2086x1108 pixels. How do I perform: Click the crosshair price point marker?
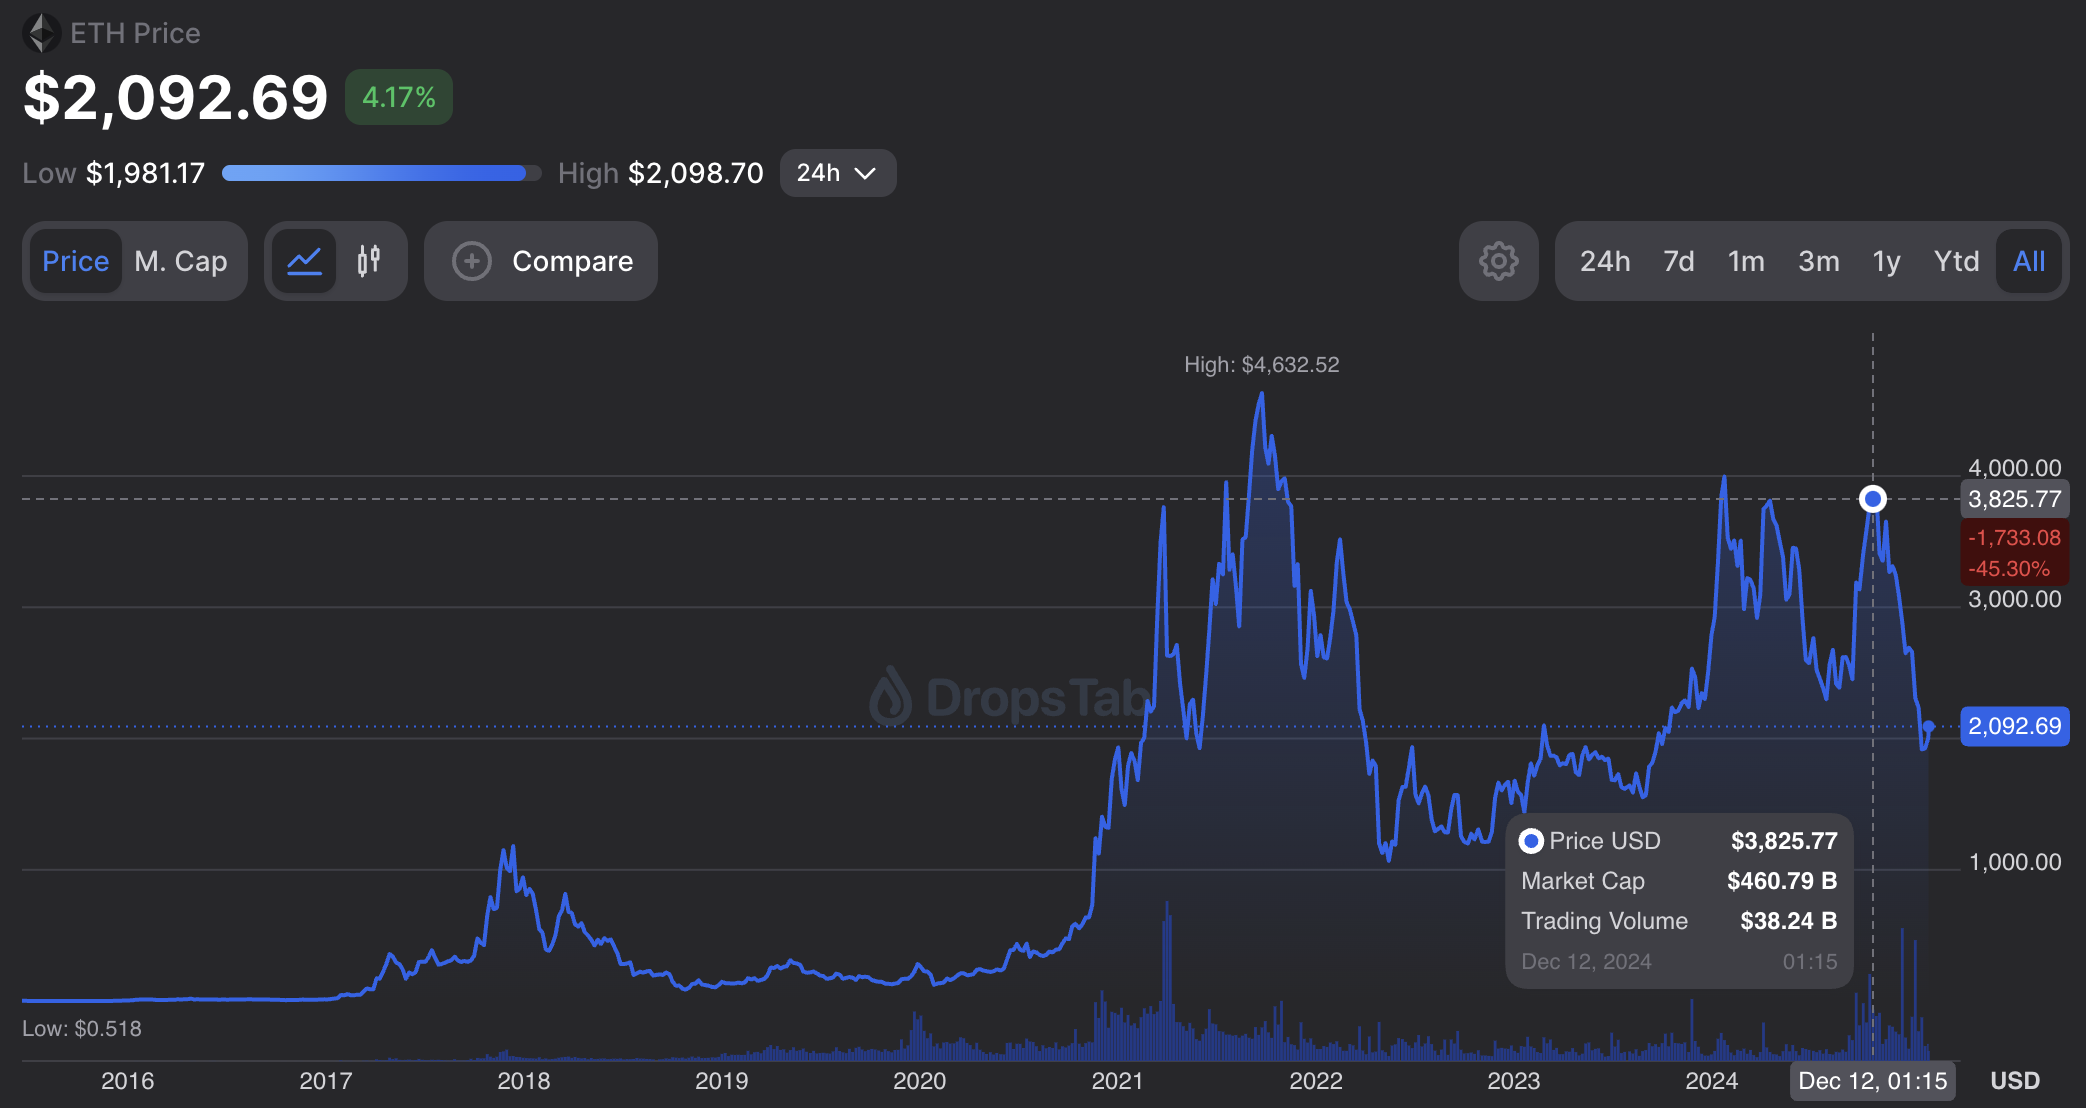coord(1872,498)
